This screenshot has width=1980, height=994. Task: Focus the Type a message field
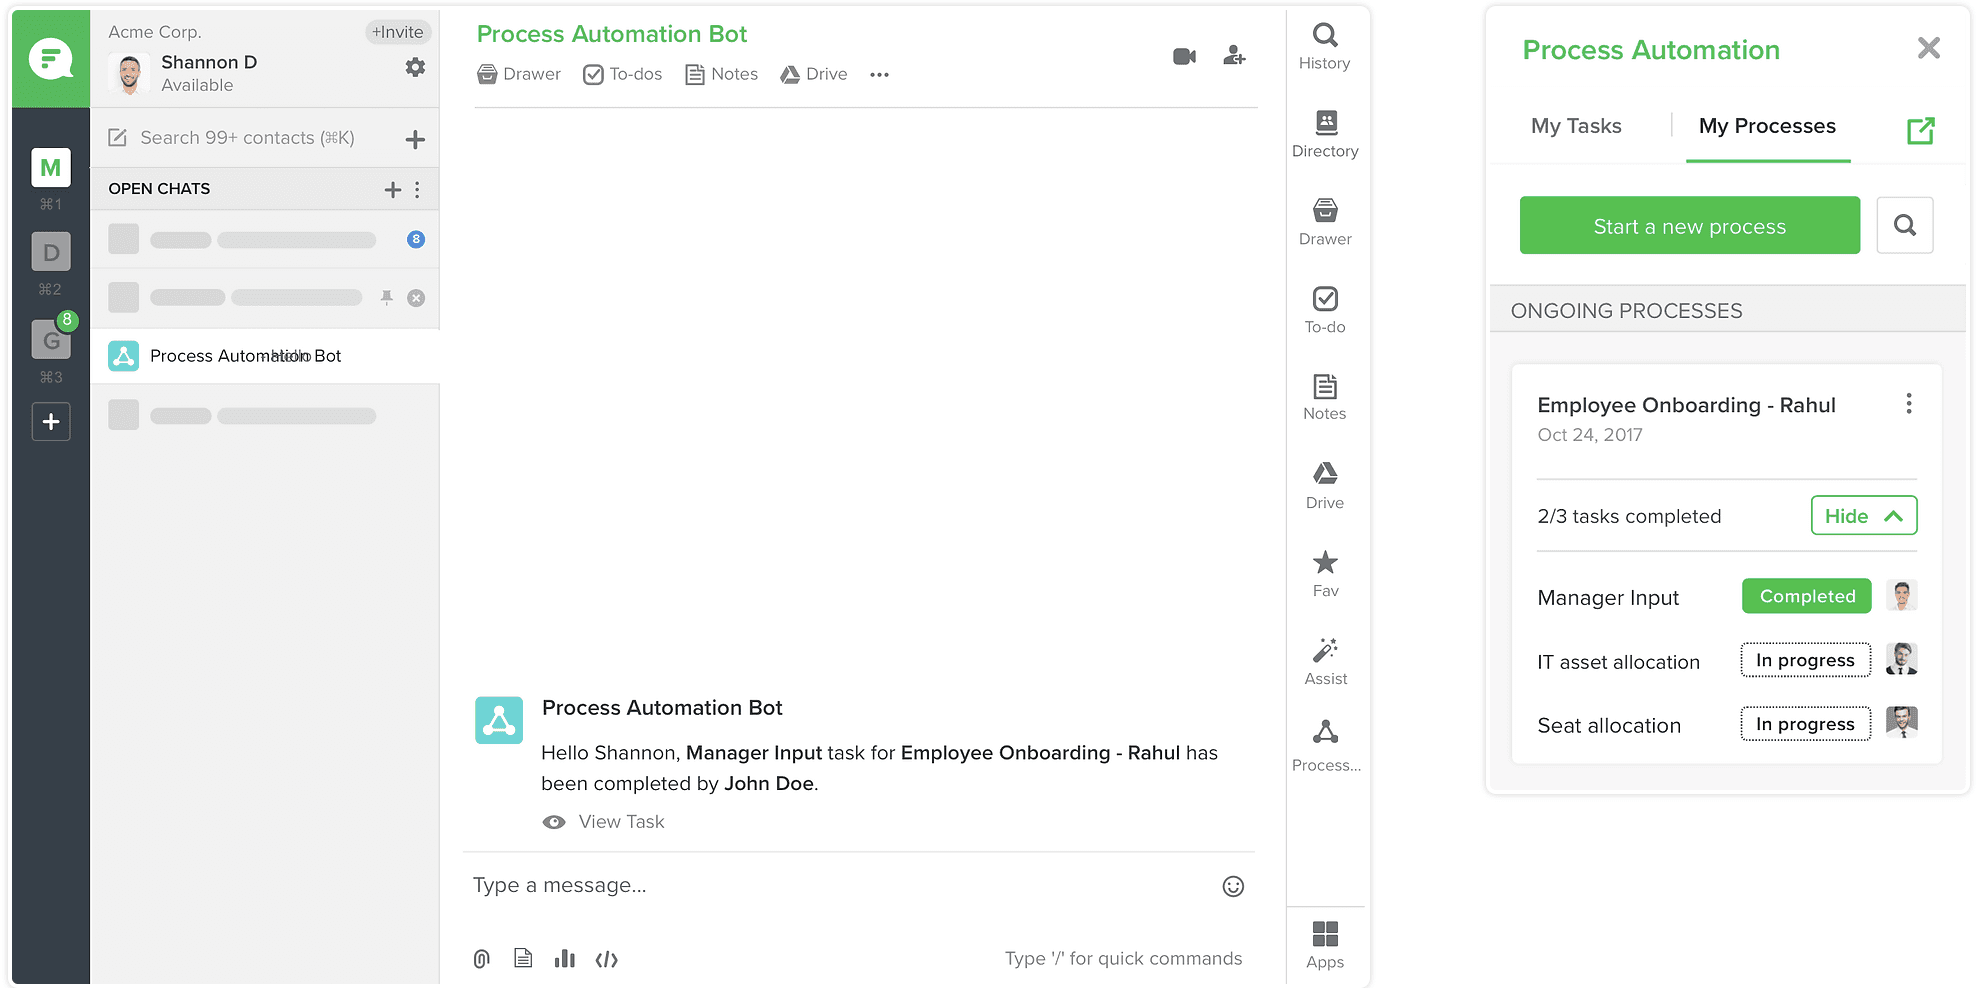point(840,886)
